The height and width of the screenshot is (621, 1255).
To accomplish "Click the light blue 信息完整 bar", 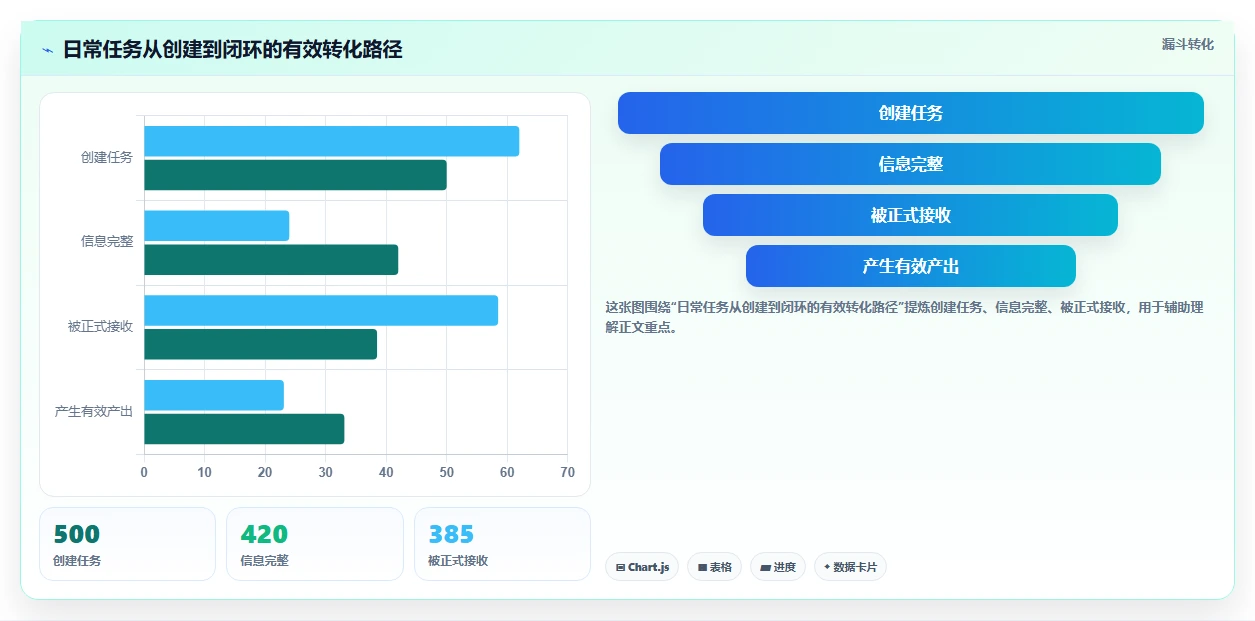I will coord(216,226).
